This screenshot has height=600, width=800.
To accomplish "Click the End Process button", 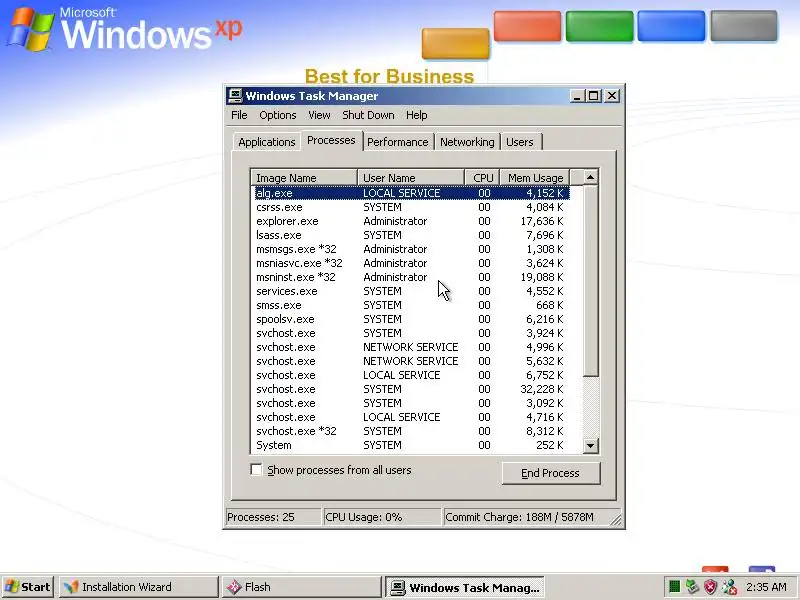I will pos(551,473).
